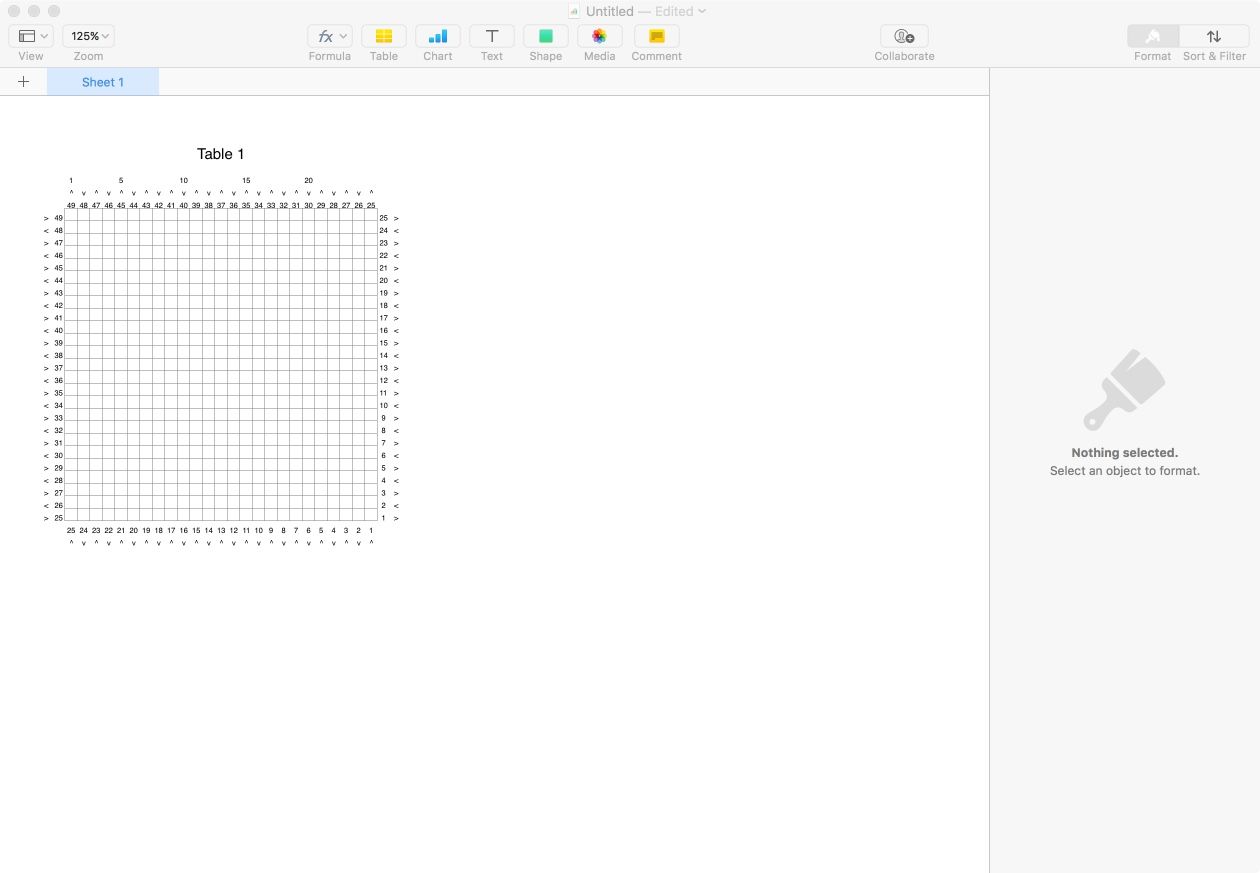The height and width of the screenshot is (873, 1260).
Task: Open the View menu chevron
Action: tap(43, 36)
